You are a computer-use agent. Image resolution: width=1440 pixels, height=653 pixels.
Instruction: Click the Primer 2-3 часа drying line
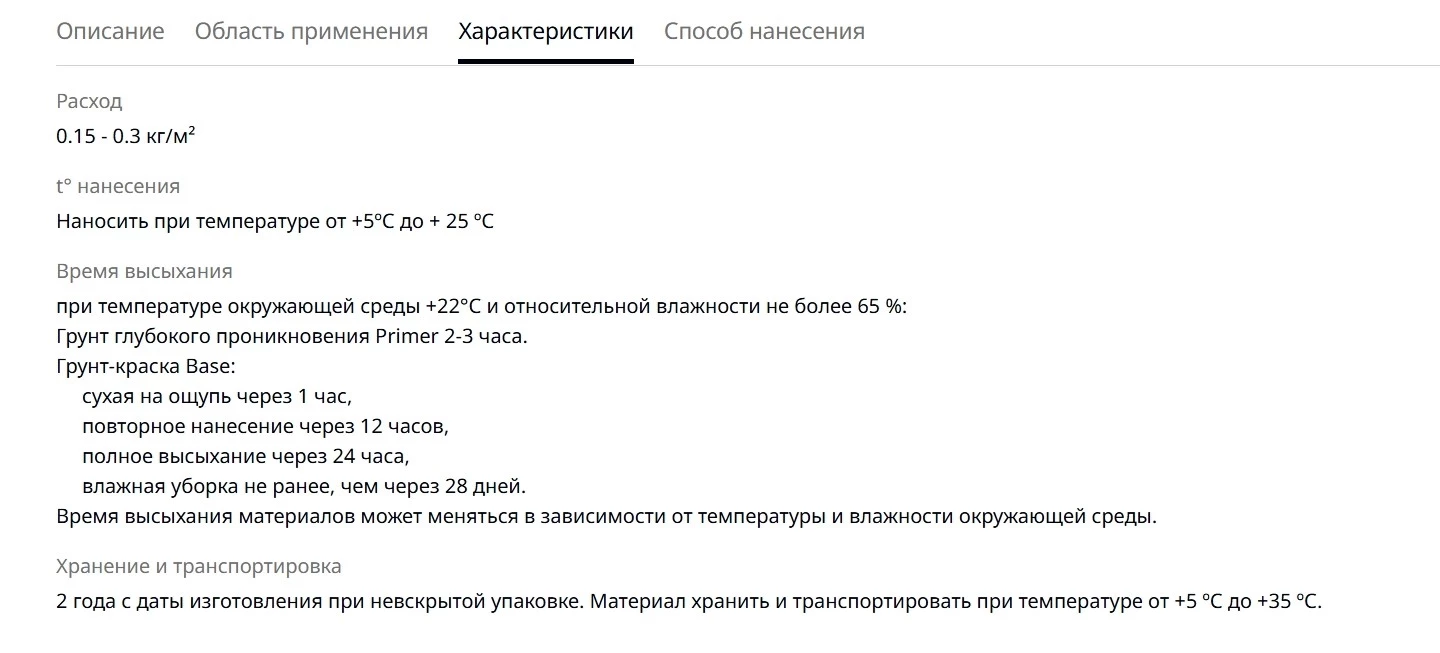pyautogui.click(x=292, y=336)
